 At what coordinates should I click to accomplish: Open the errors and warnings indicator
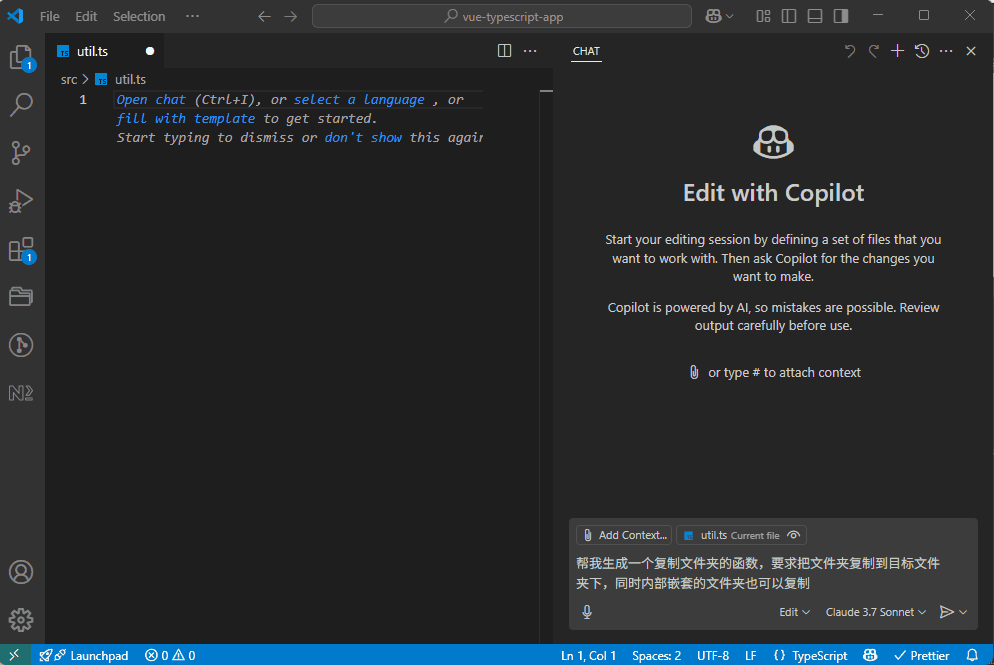(x=170, y=655)
